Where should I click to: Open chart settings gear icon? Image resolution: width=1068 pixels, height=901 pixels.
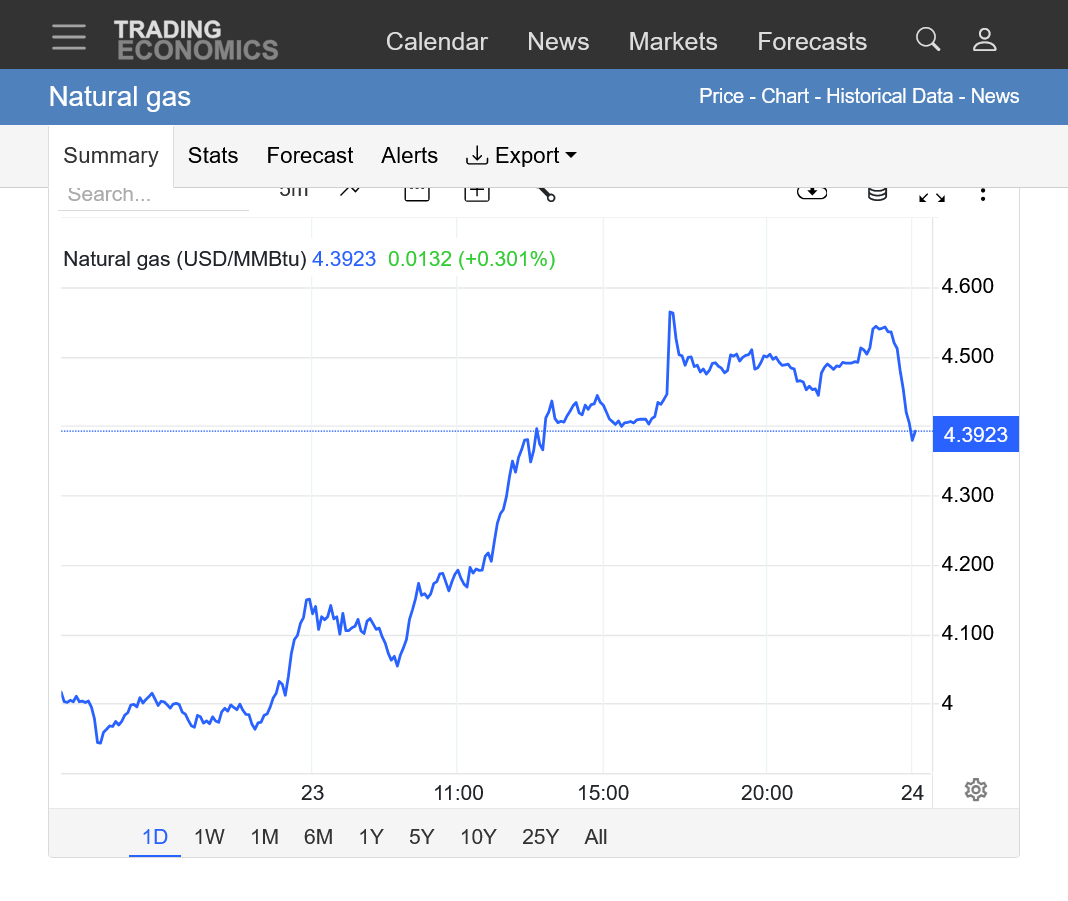tap(975, 790)
